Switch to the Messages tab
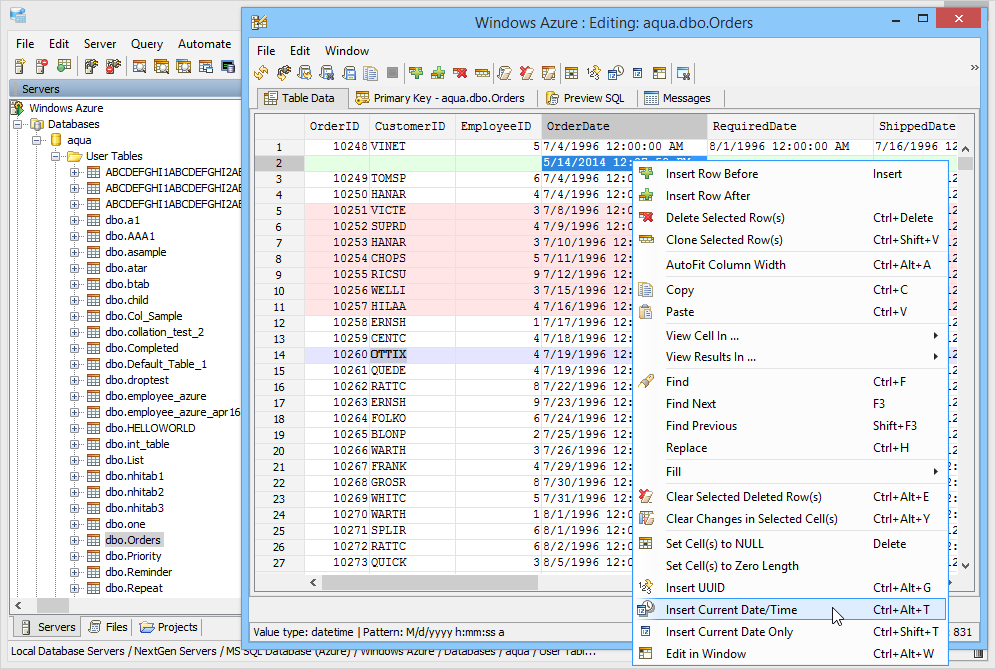 coord(678,98)
